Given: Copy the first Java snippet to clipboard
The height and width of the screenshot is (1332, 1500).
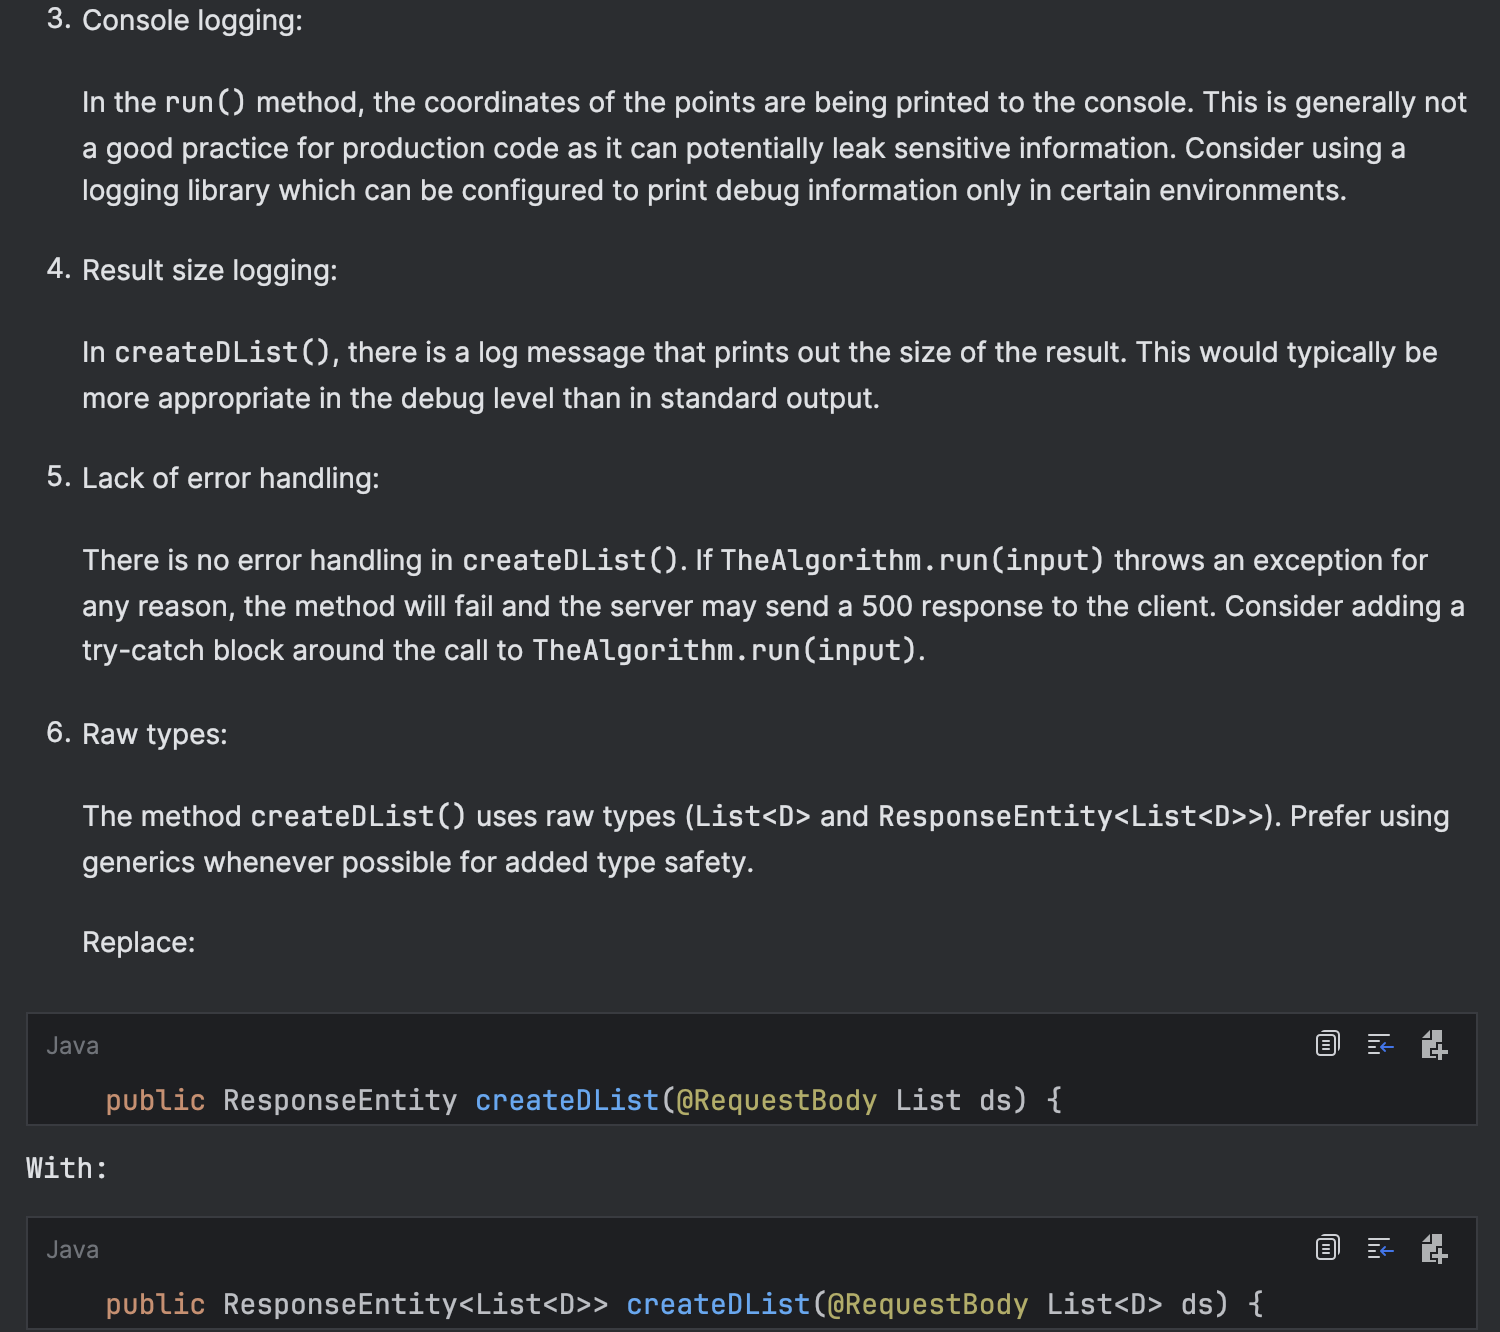Looking at the screenshot, I should click(x=1327, y=1044).
